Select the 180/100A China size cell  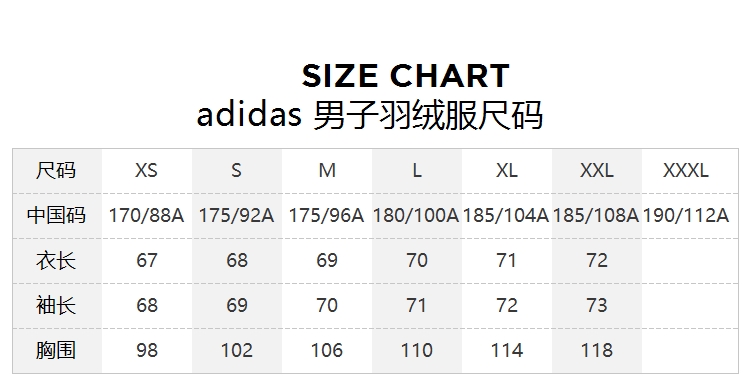pos(416,216)
